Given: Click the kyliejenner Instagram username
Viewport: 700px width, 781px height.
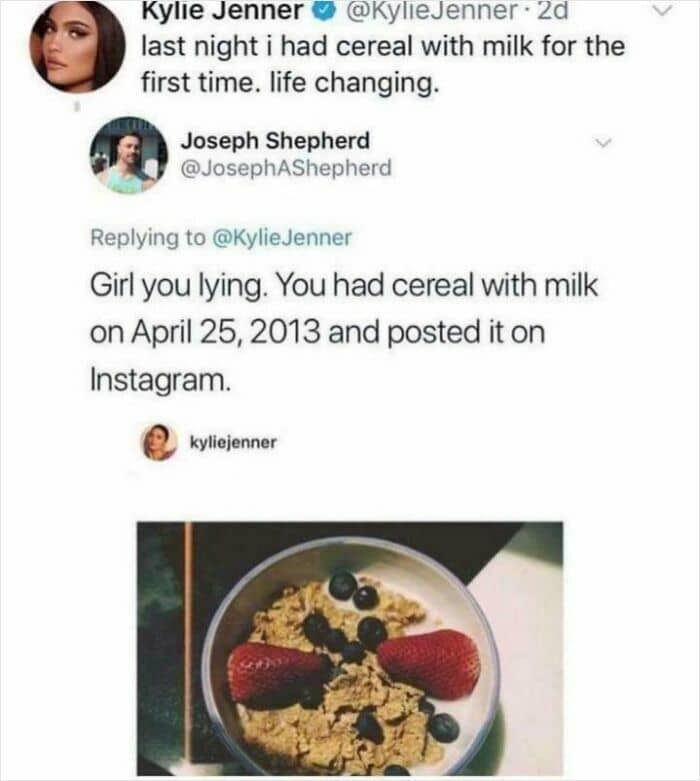Looking at the screenshot, I should click(234, 441).
